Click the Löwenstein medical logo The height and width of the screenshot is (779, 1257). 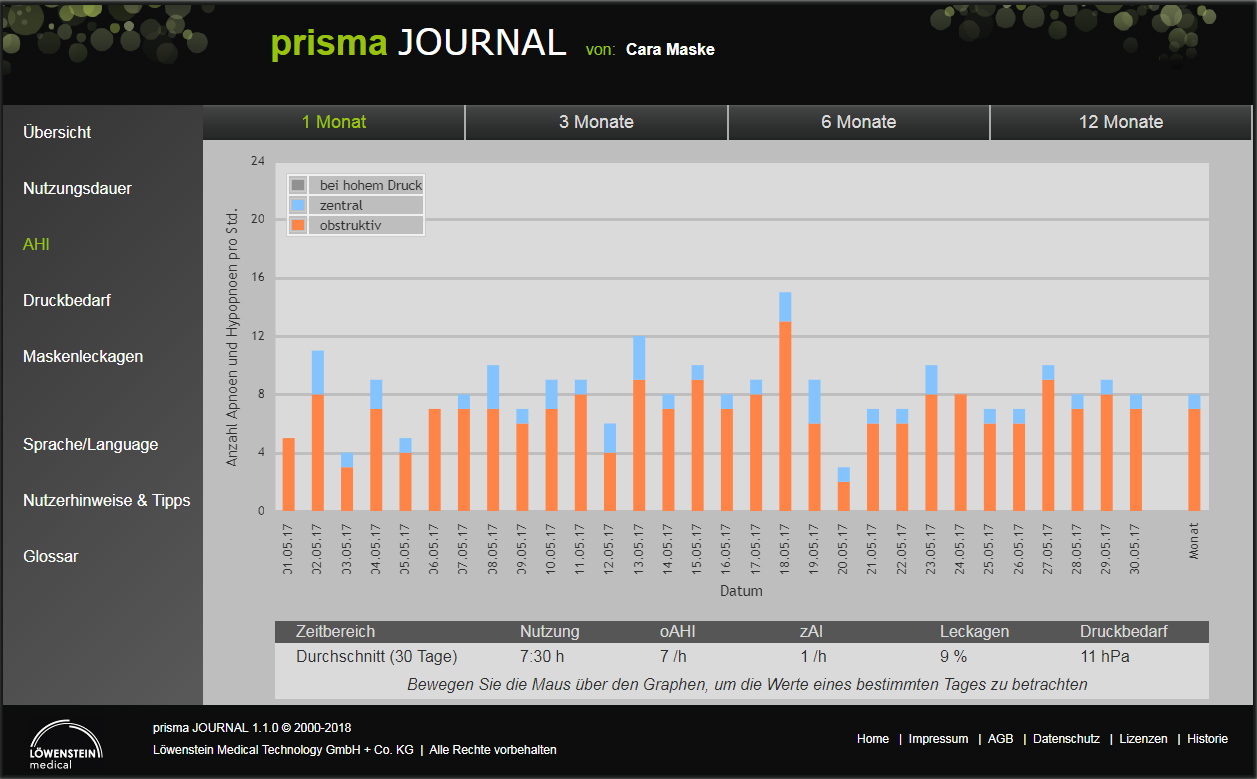coord(65,745)
